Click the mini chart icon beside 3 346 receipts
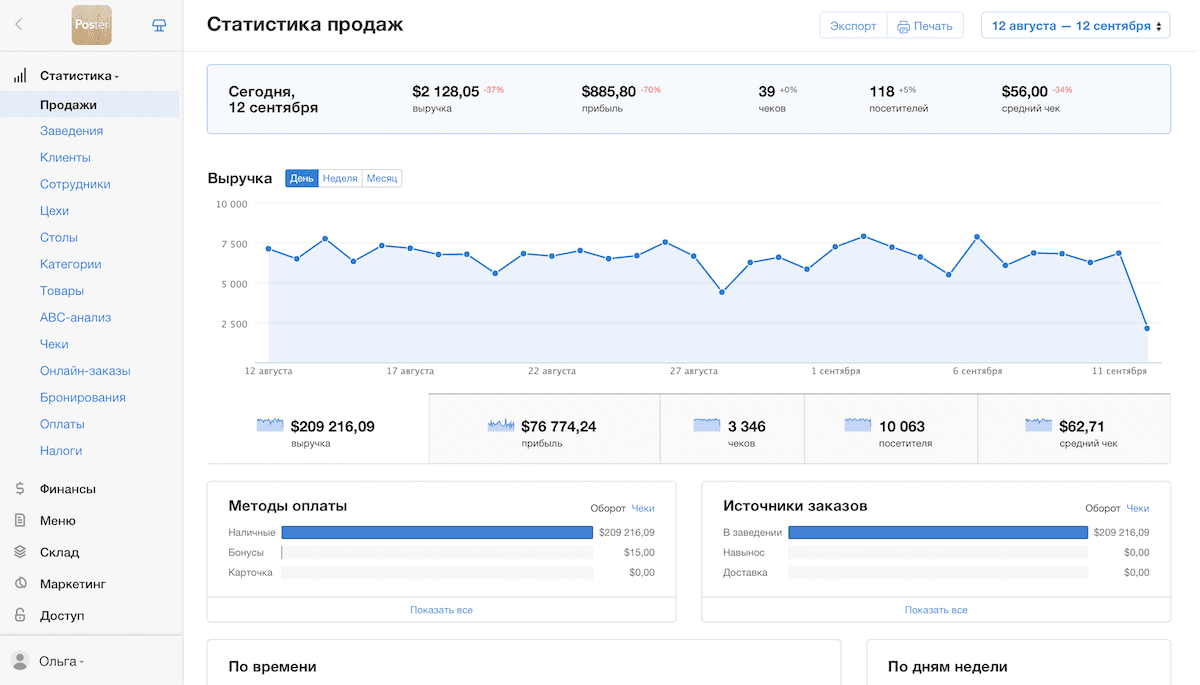1200x685 pixels. tap(707, 425)
